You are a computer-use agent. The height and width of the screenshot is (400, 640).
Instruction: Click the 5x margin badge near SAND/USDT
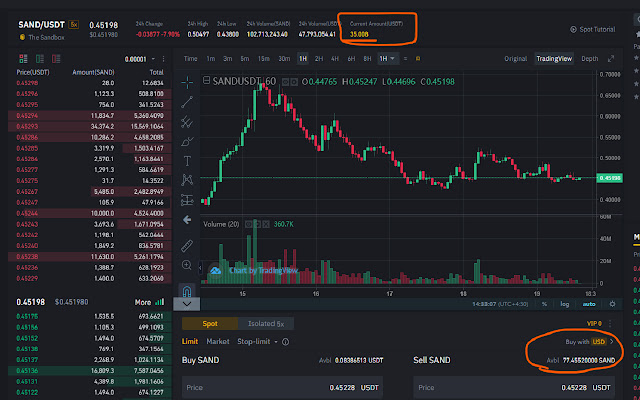pos(74,24)
